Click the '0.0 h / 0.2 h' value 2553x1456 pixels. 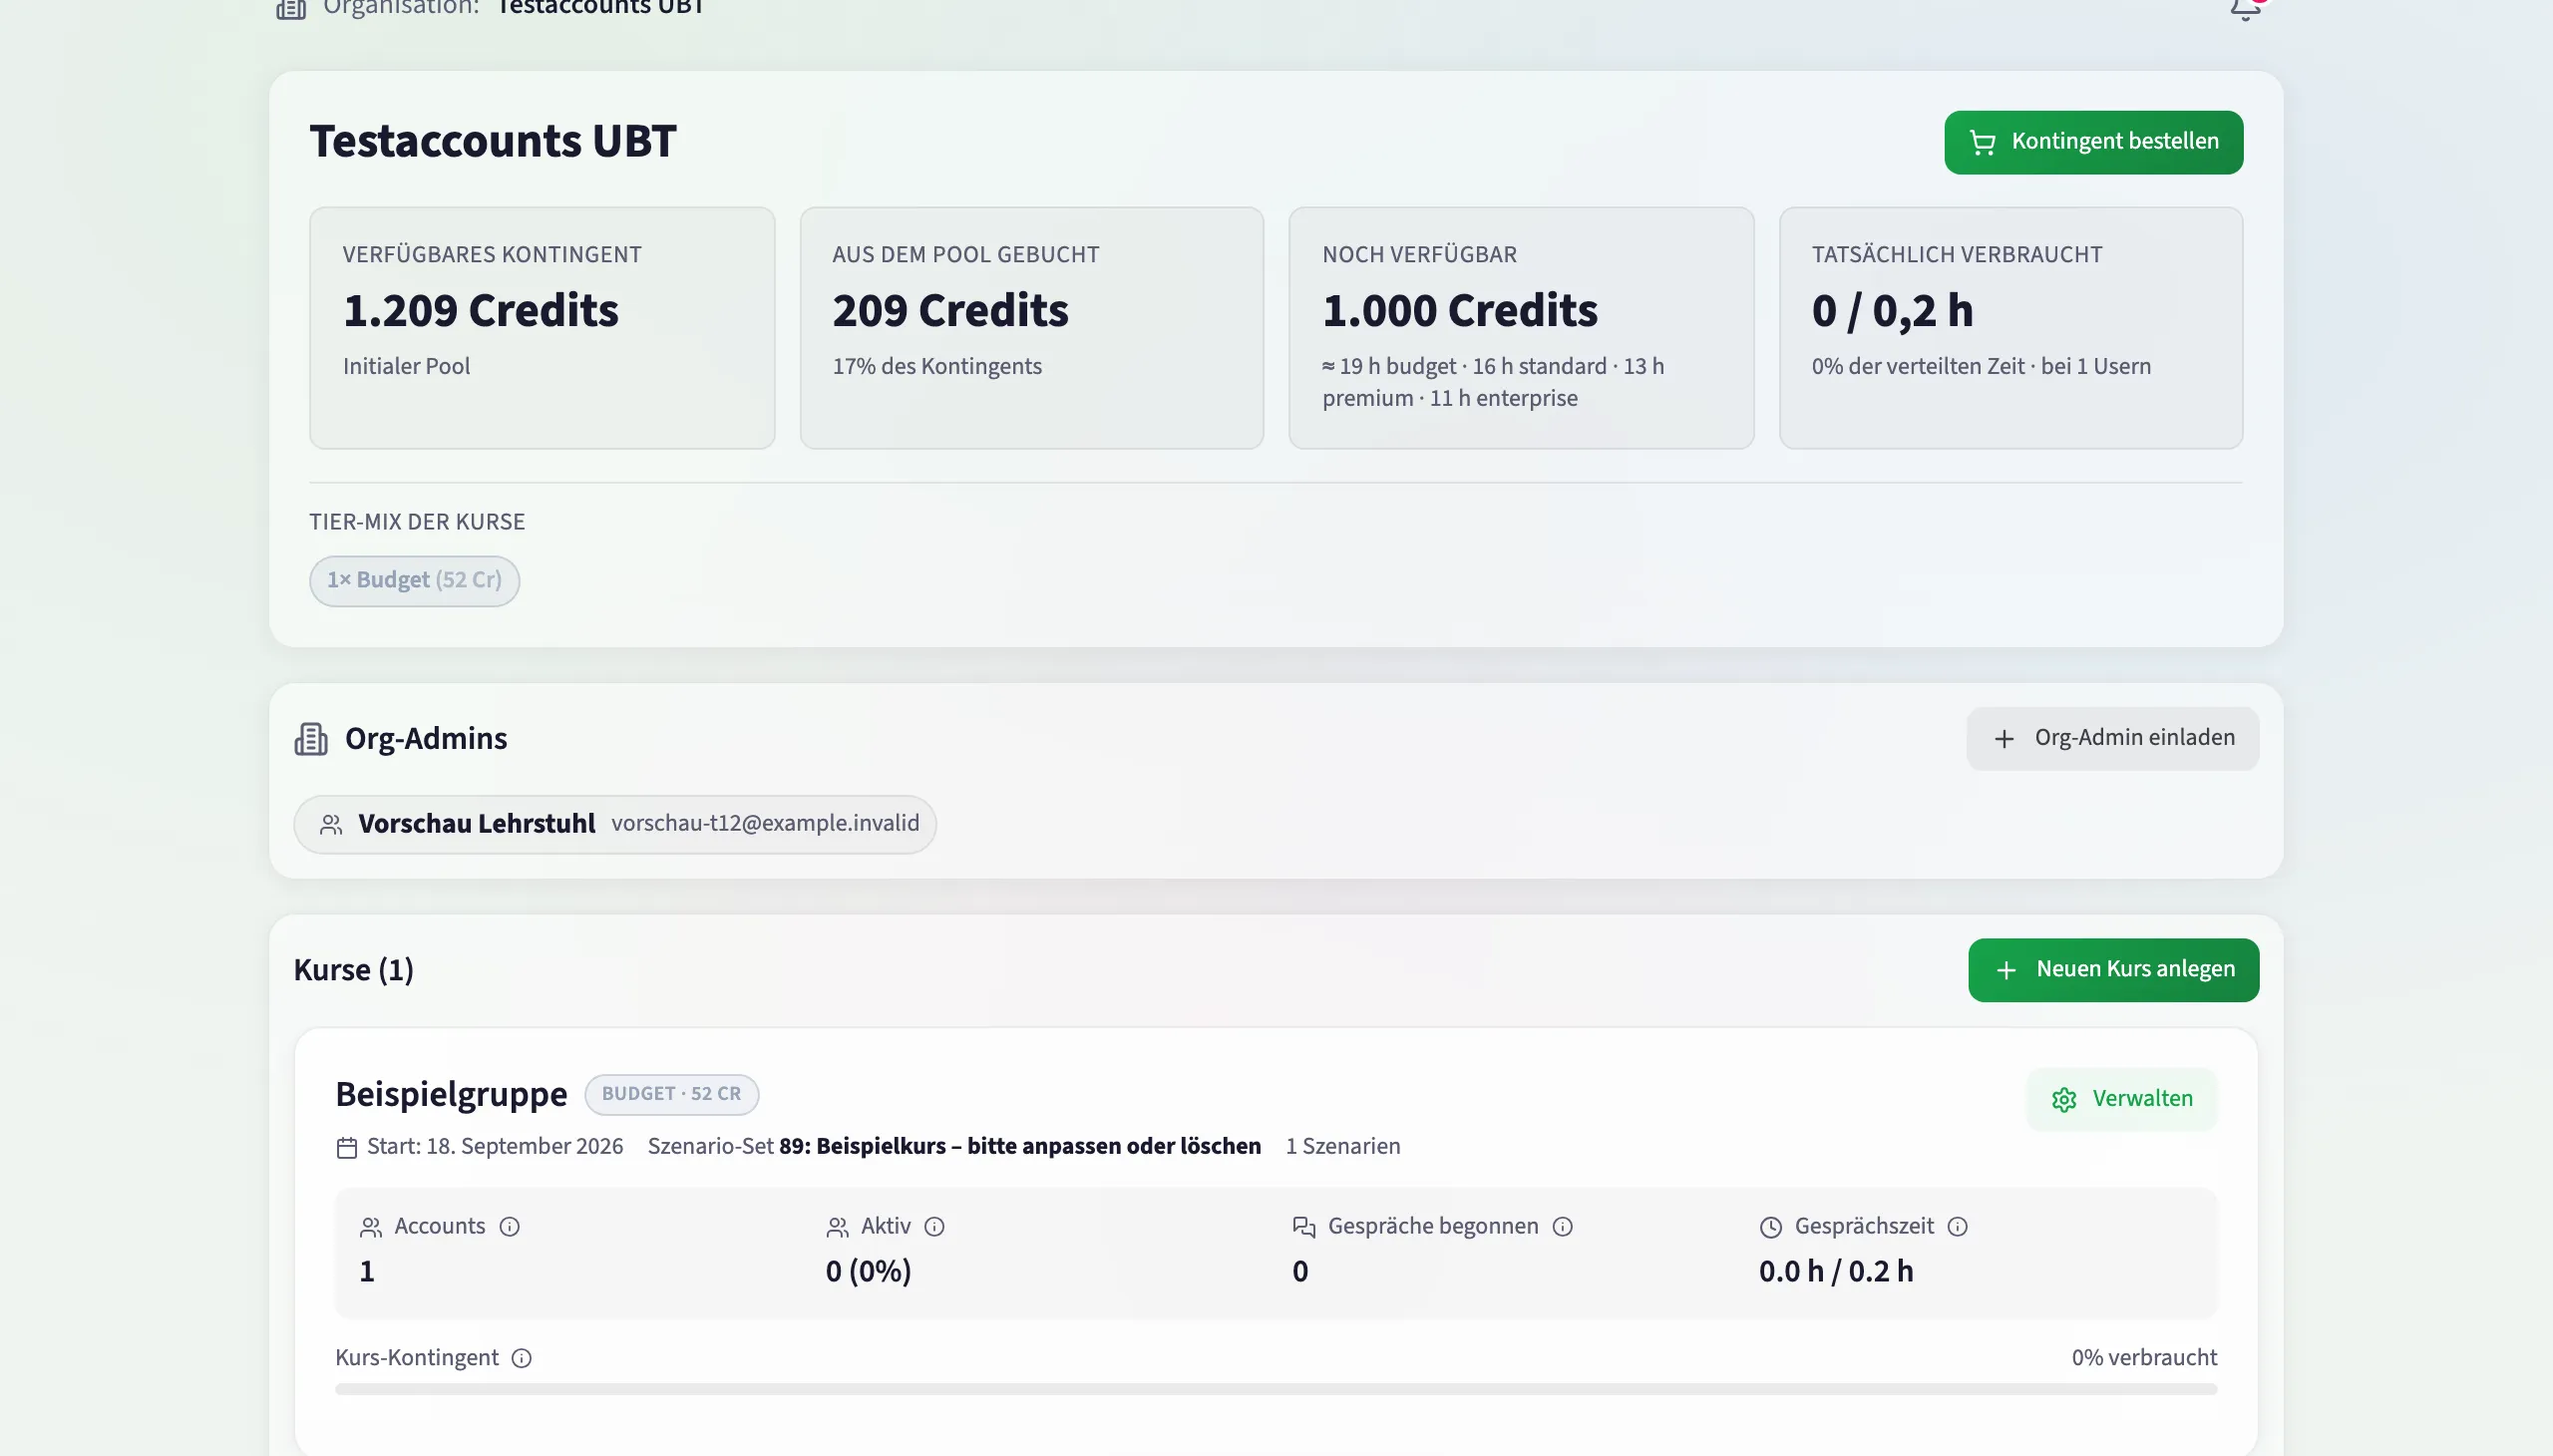[x=1836, y=1272]
